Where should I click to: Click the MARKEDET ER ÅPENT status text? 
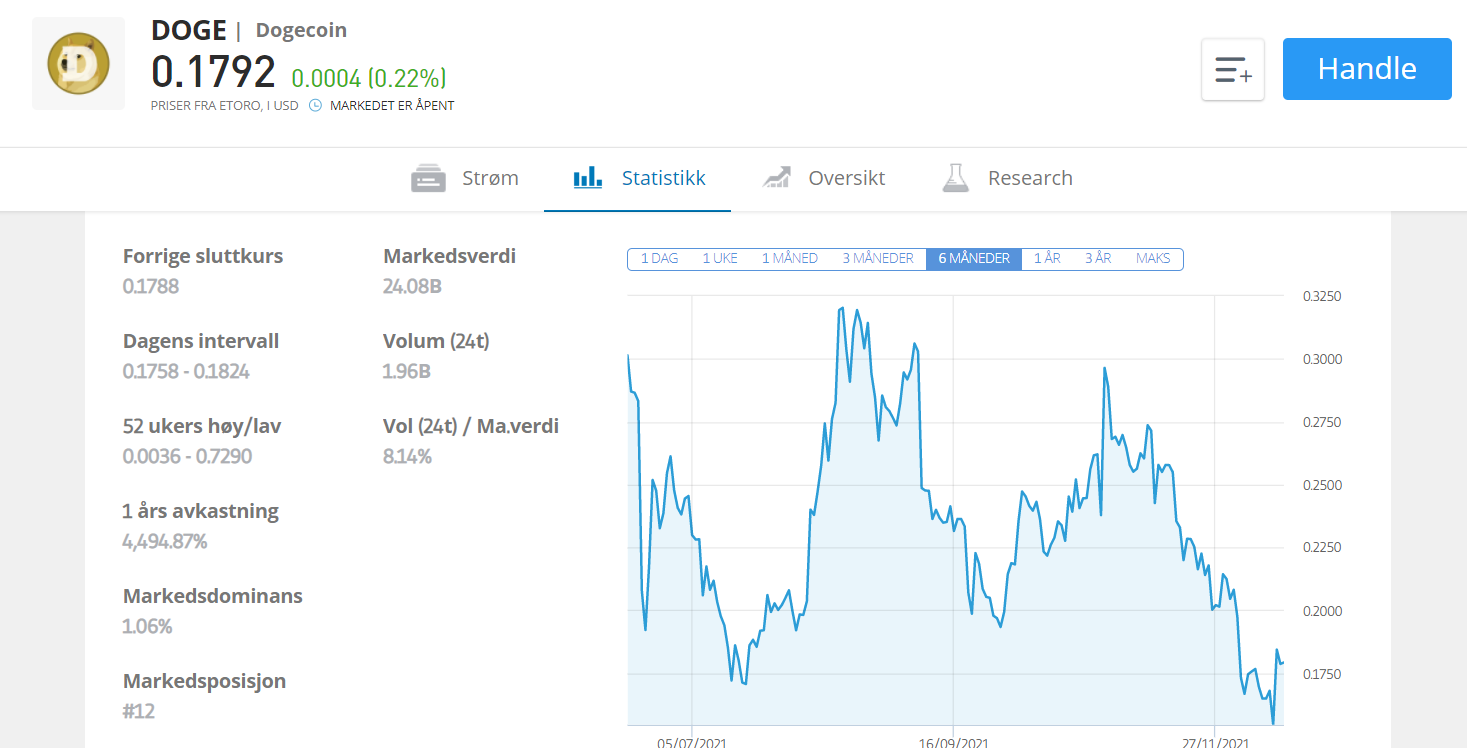click(392, 106)
